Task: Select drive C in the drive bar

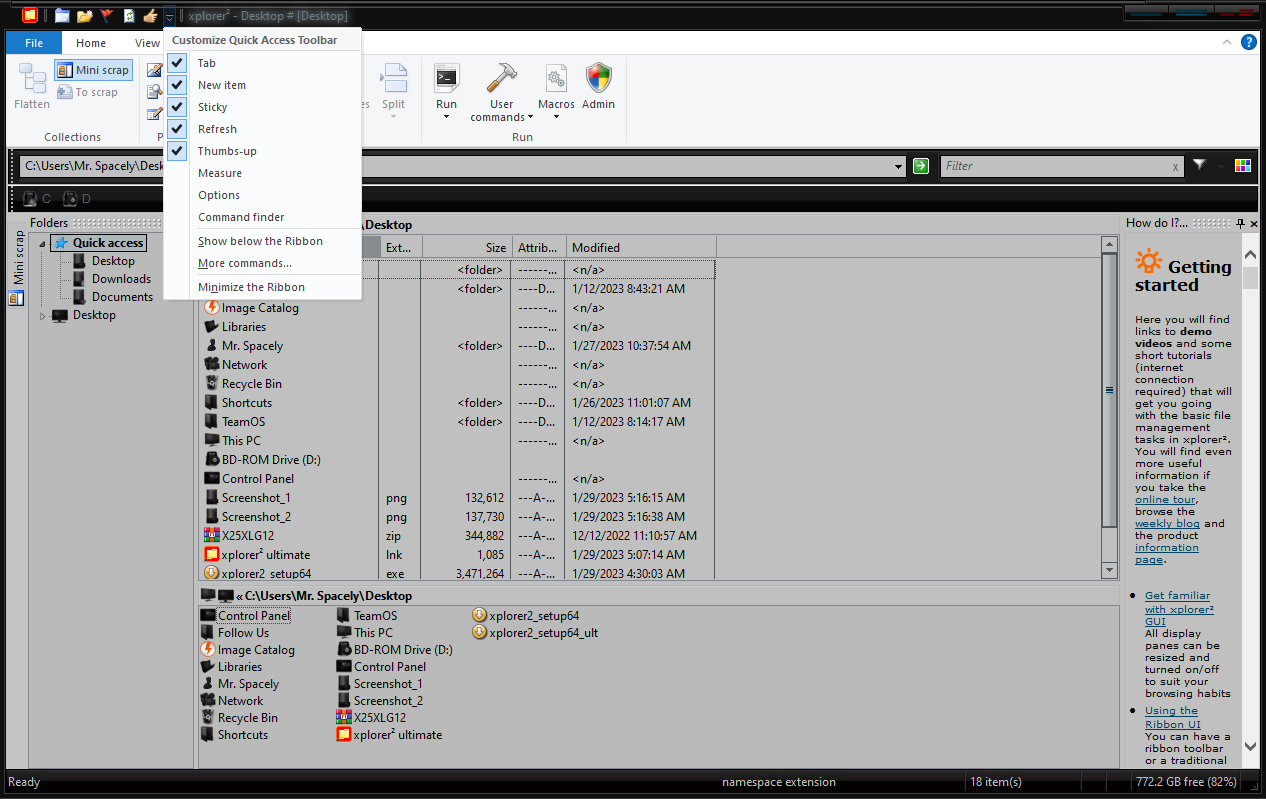Action: (37, 199)
